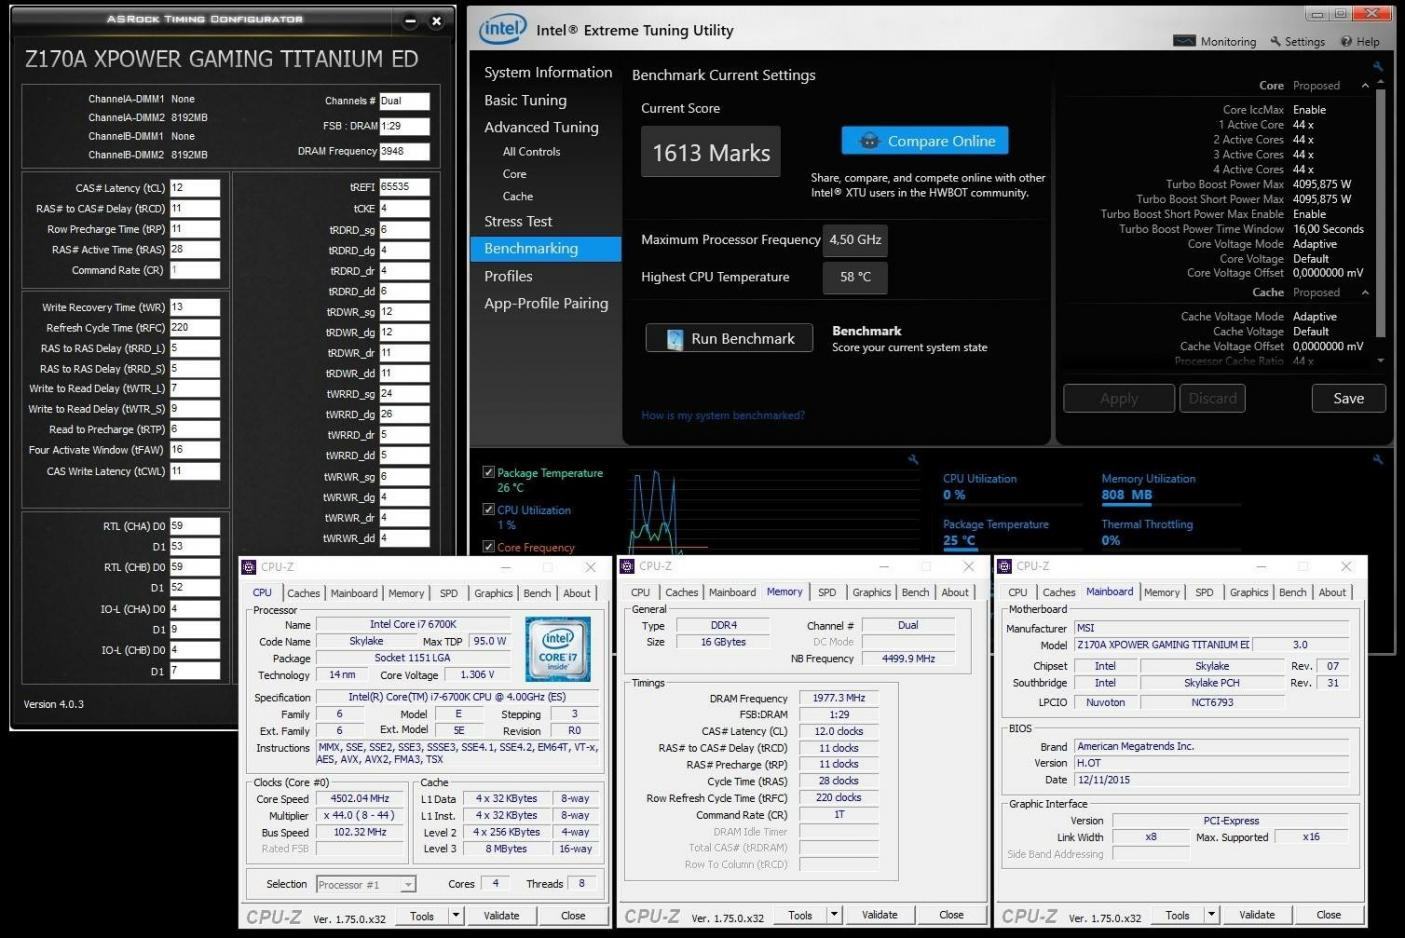The height and width of the screenshot is (938, 1405).
Task: Open 'How is my system benchmarked?' link
Action: pyautogui.click(x=723, y=415)
